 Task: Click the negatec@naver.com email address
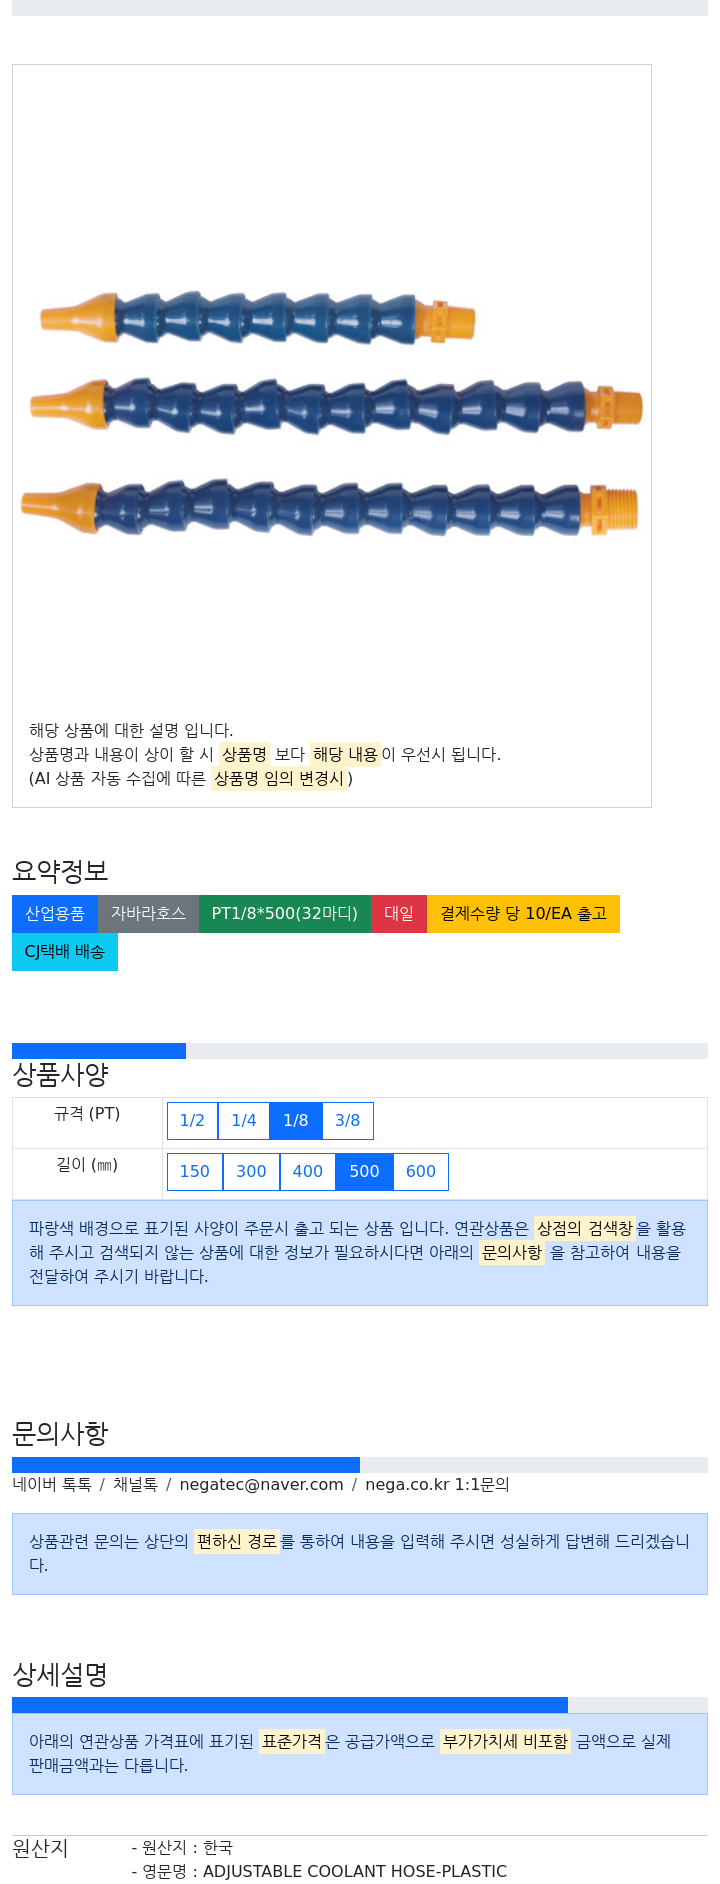[261, 1485]
